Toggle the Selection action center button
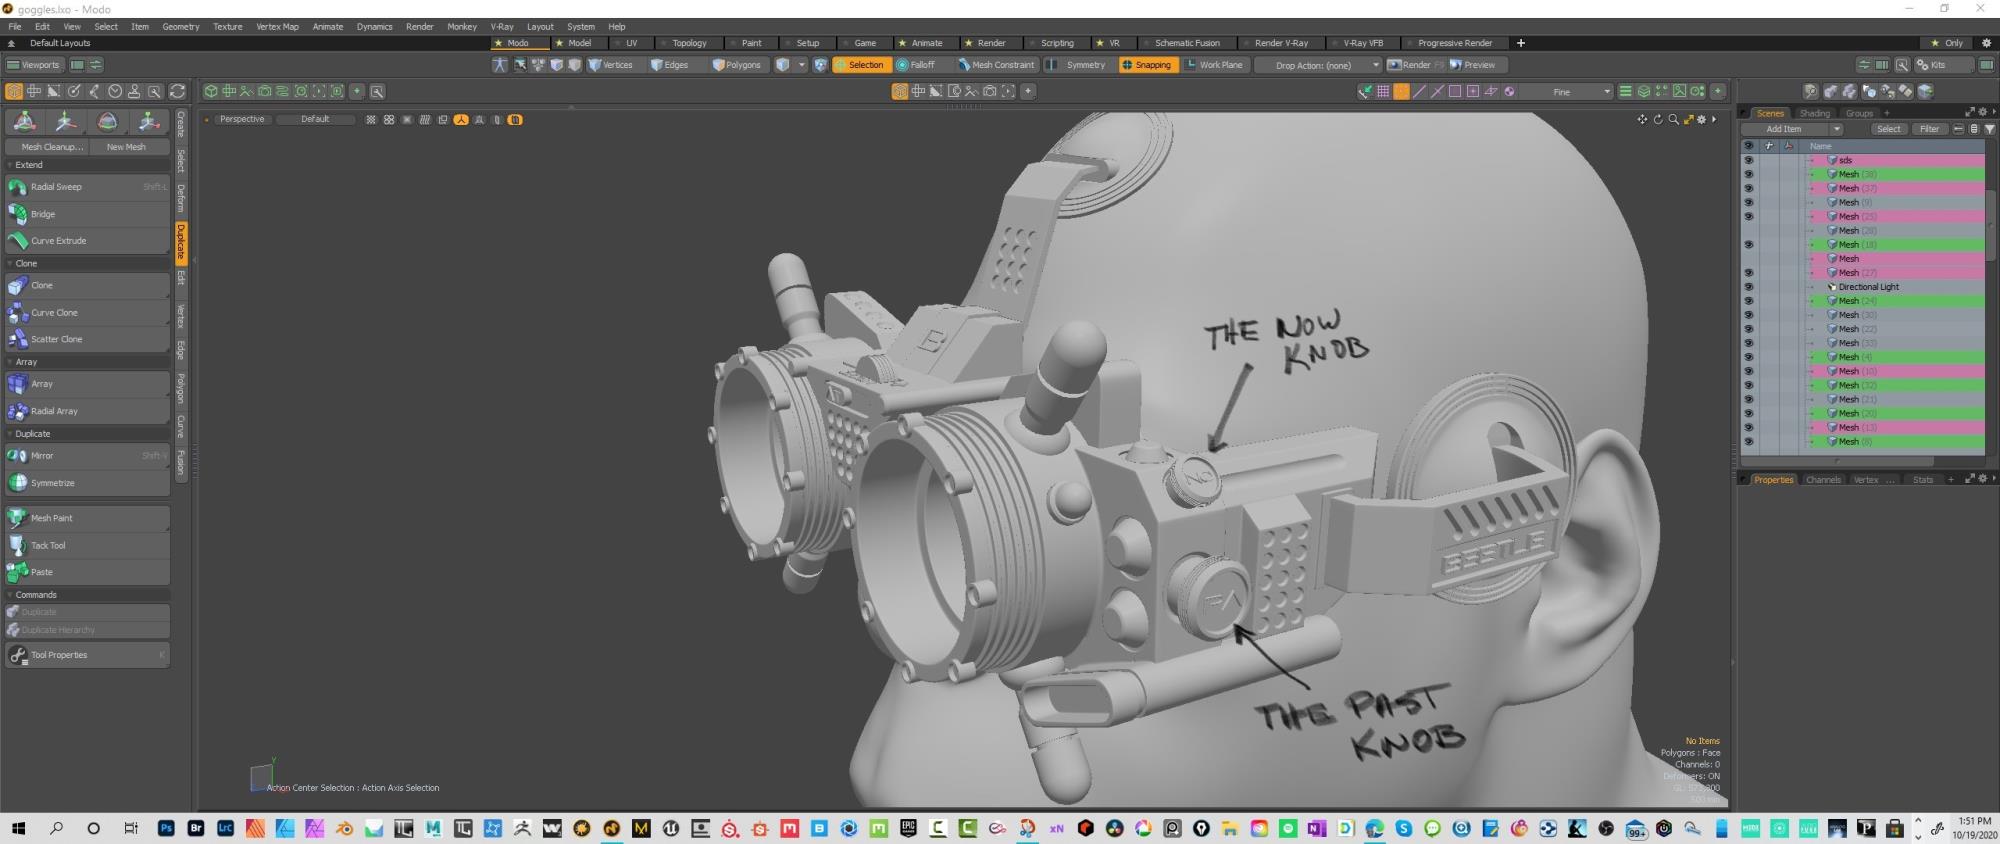The image size is (2000, 844). (860, 65)
